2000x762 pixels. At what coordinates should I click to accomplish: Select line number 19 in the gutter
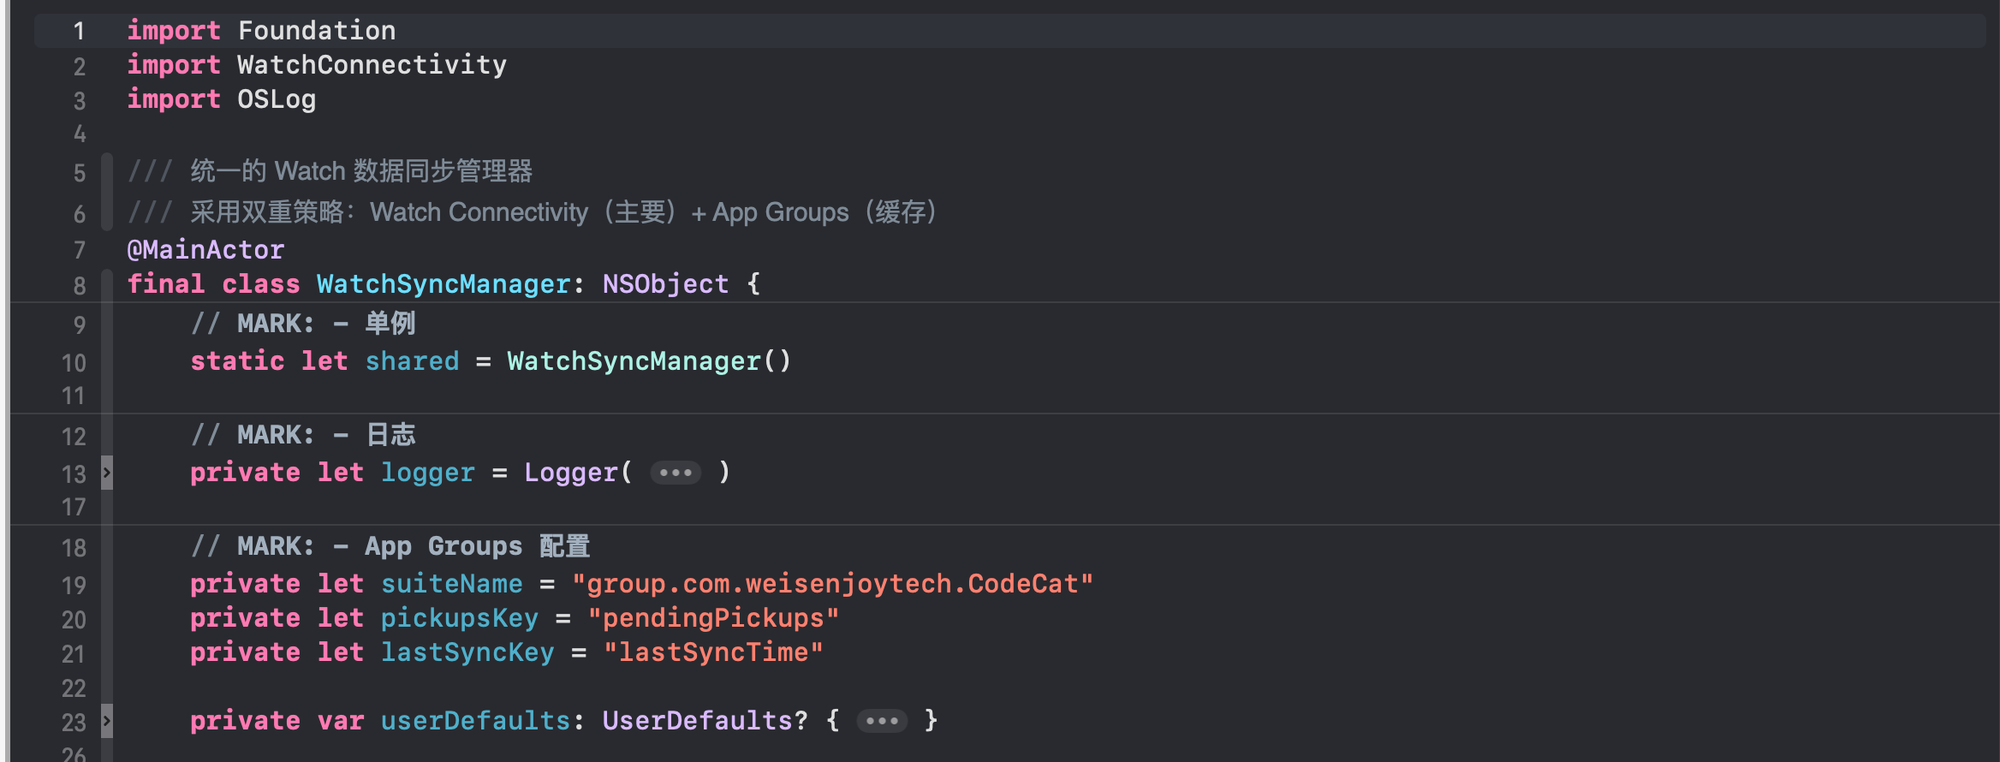[74, 585]
